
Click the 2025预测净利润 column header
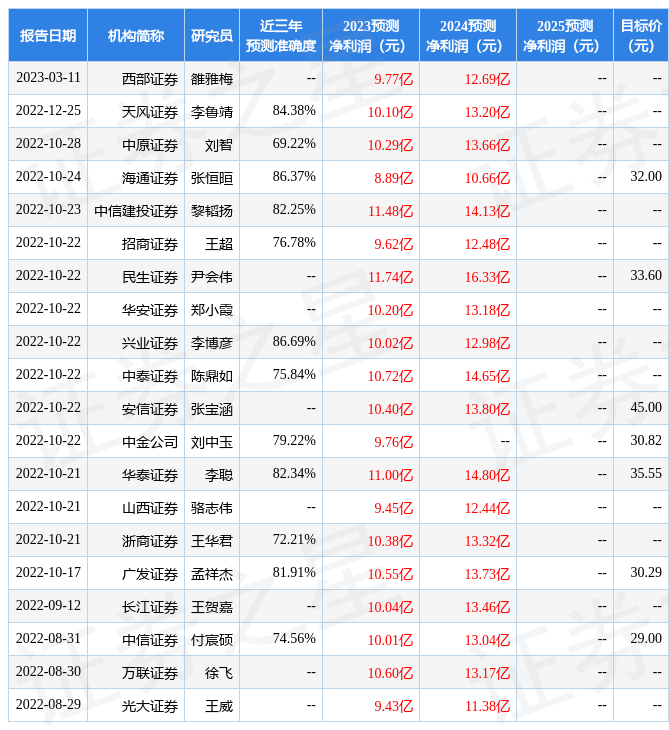click(x=564, y=36)
